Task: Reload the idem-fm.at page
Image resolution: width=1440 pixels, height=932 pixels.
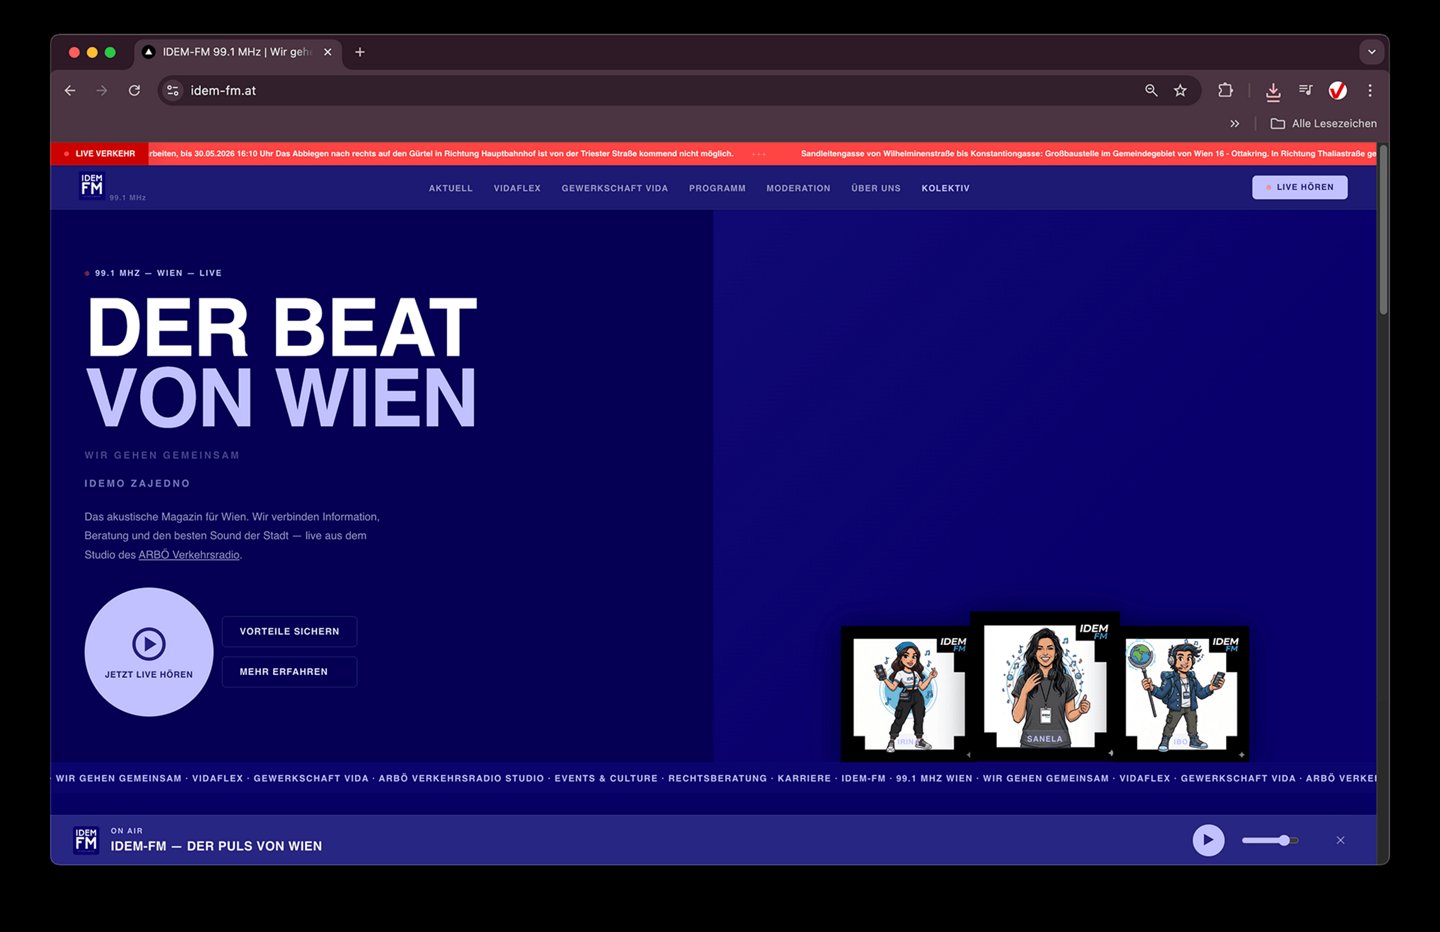Action: coord(134,90)
